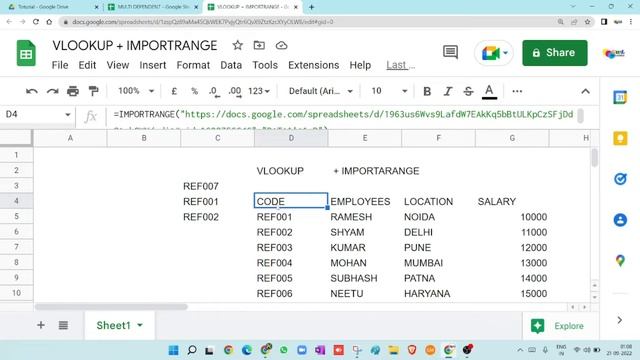Image resolution: width=640 pixels, height=360 pixels.
Task: Select the Paint format tool
Action: pos(93,91)
